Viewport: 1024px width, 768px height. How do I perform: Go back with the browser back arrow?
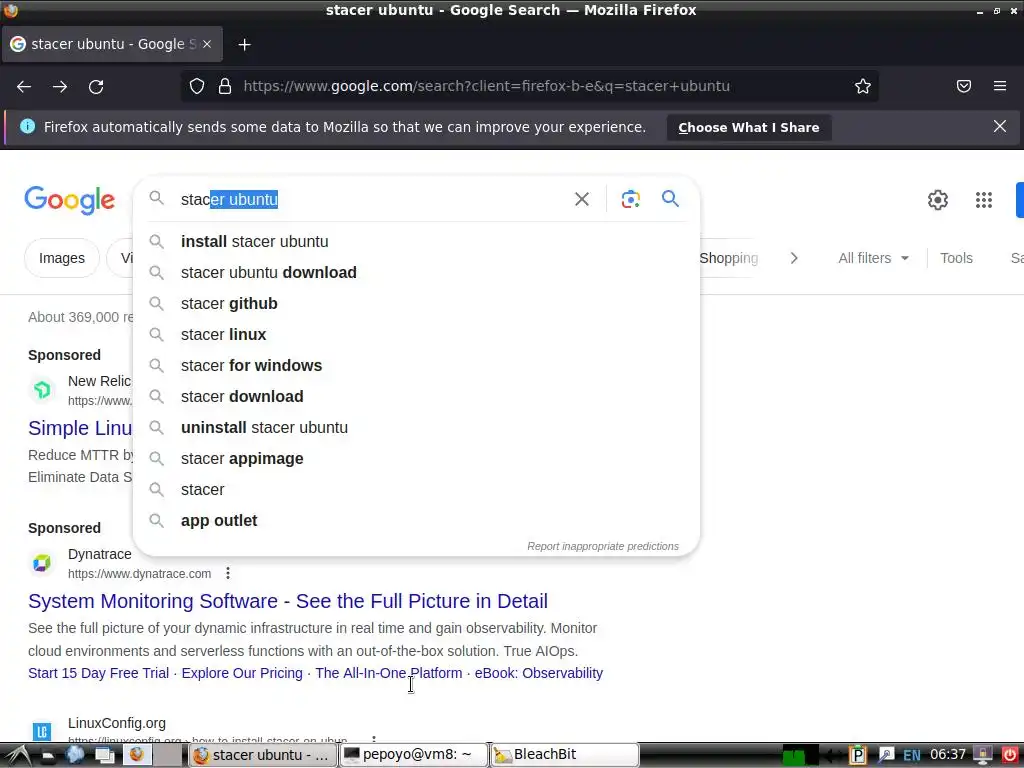tap(24, 86)
